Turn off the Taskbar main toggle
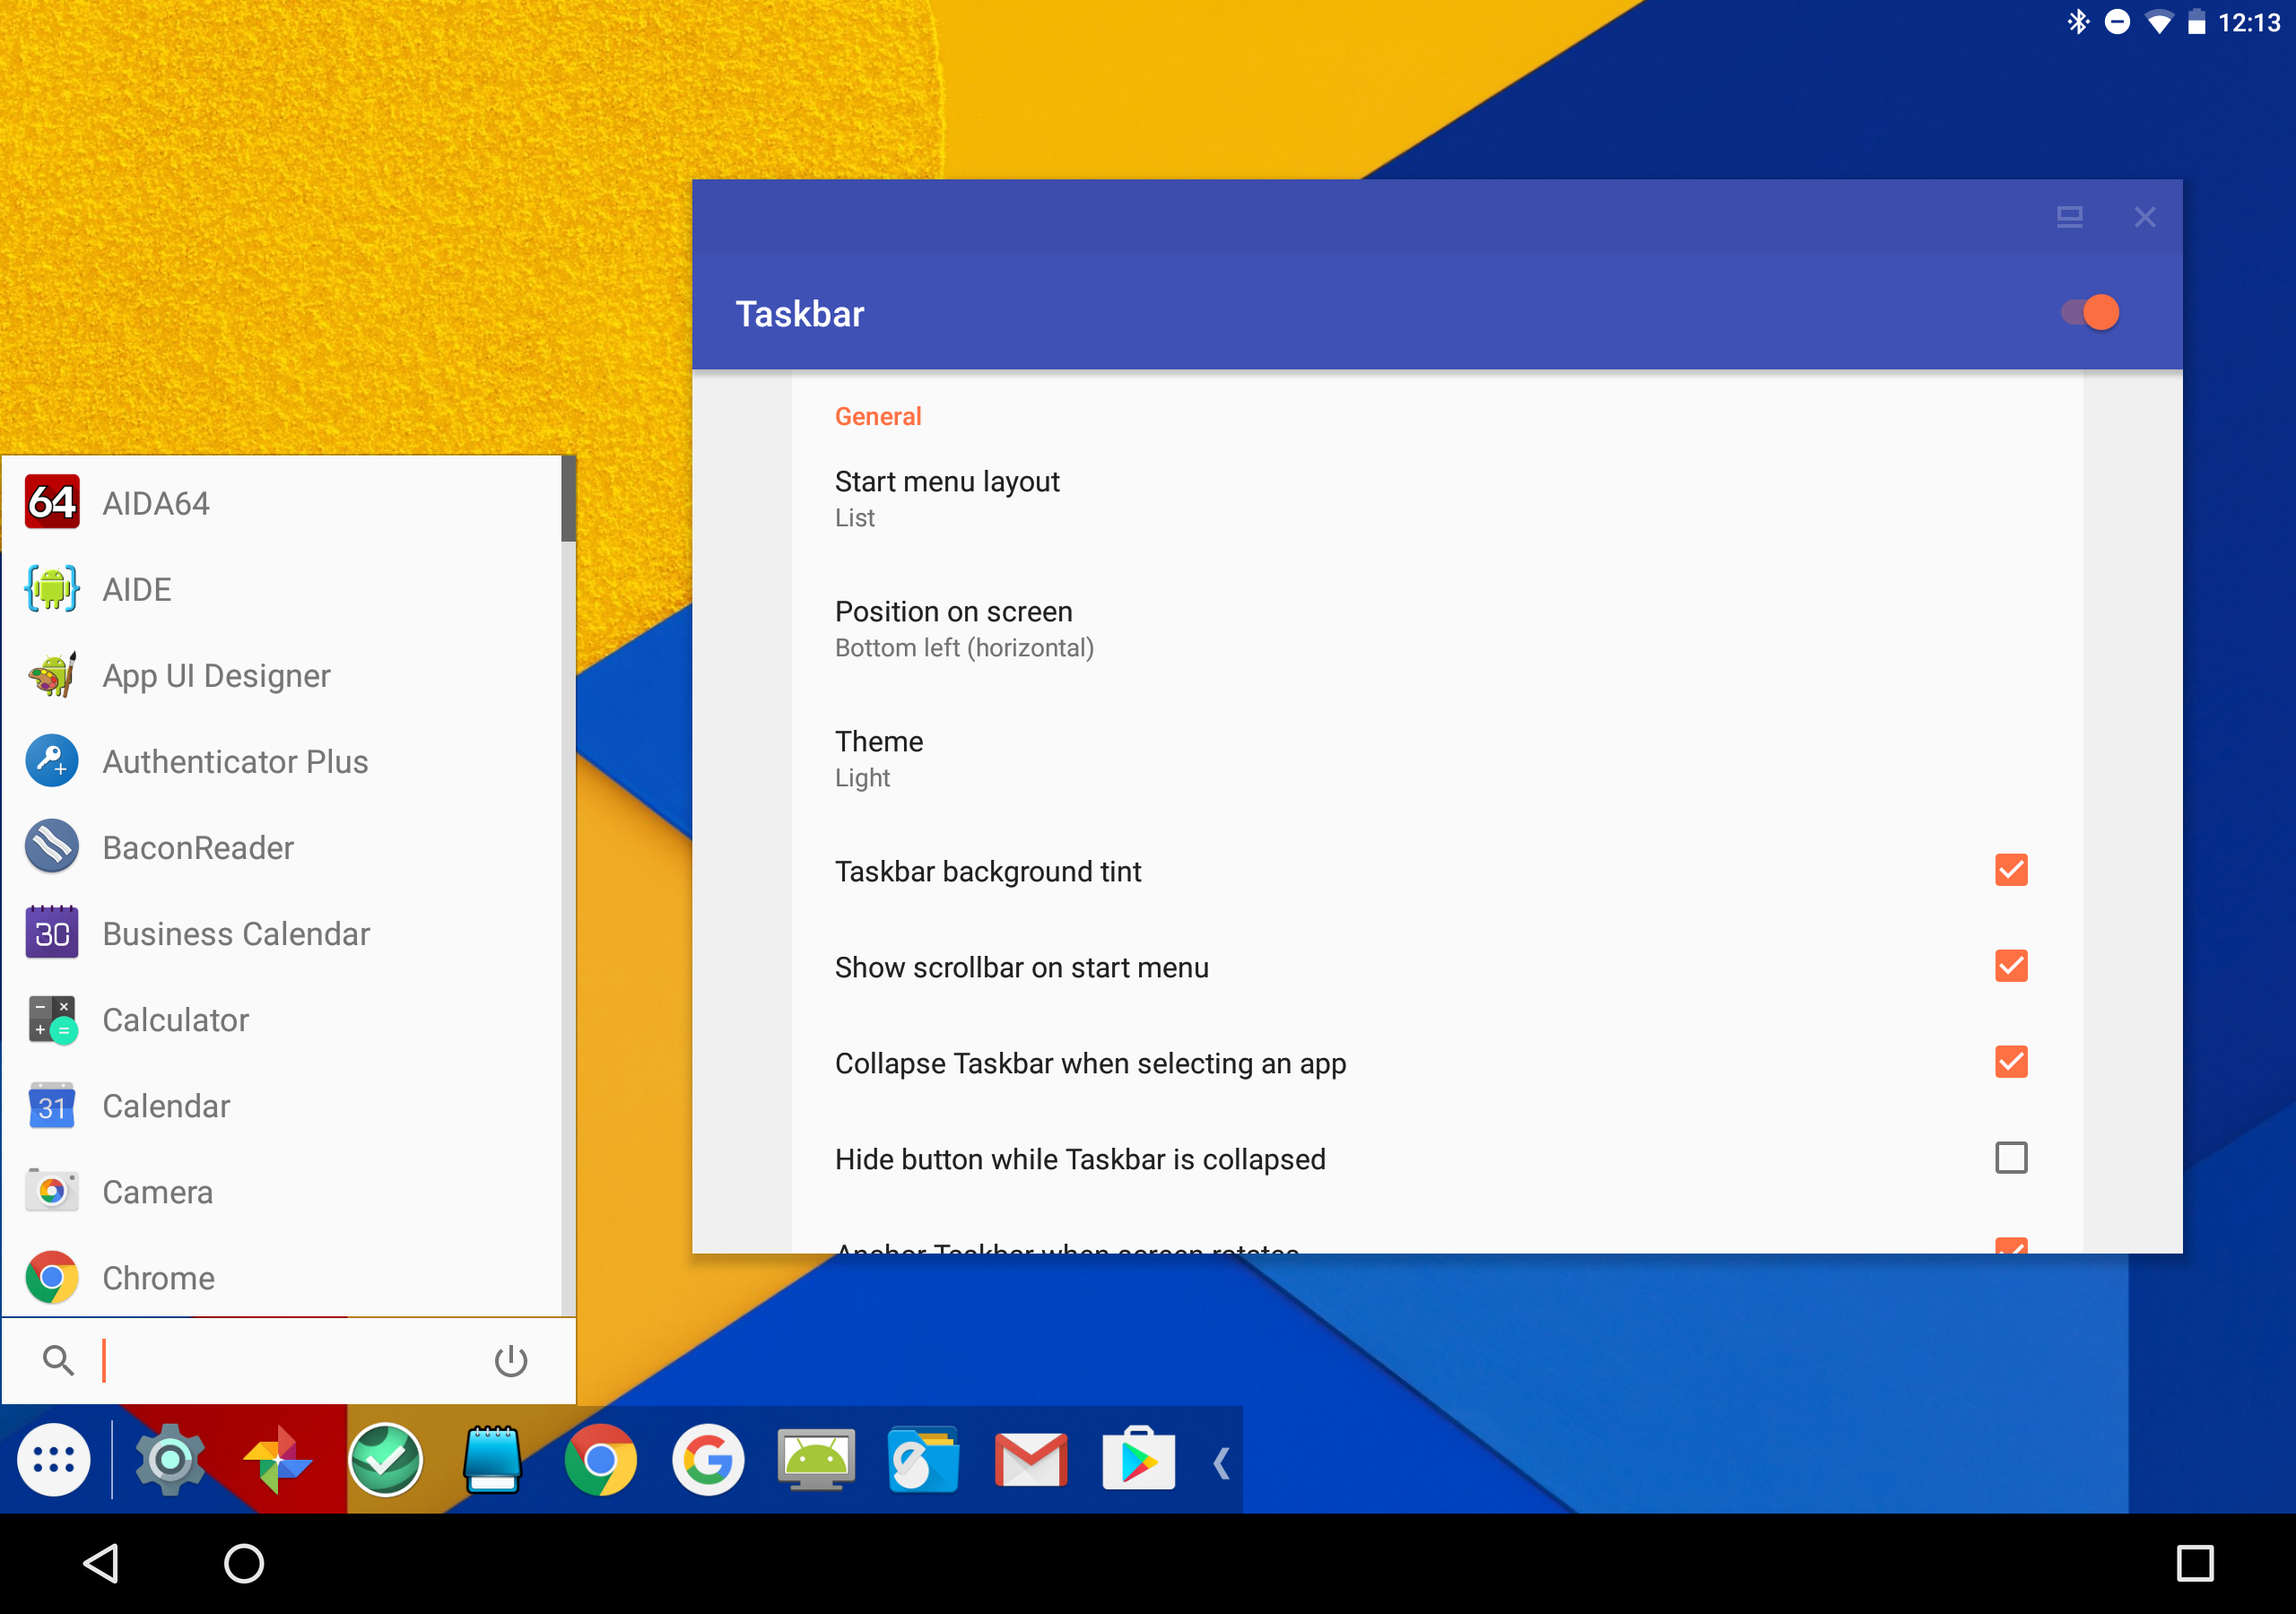This screenshot has width=2296, height=1614. click(2090, 312)
